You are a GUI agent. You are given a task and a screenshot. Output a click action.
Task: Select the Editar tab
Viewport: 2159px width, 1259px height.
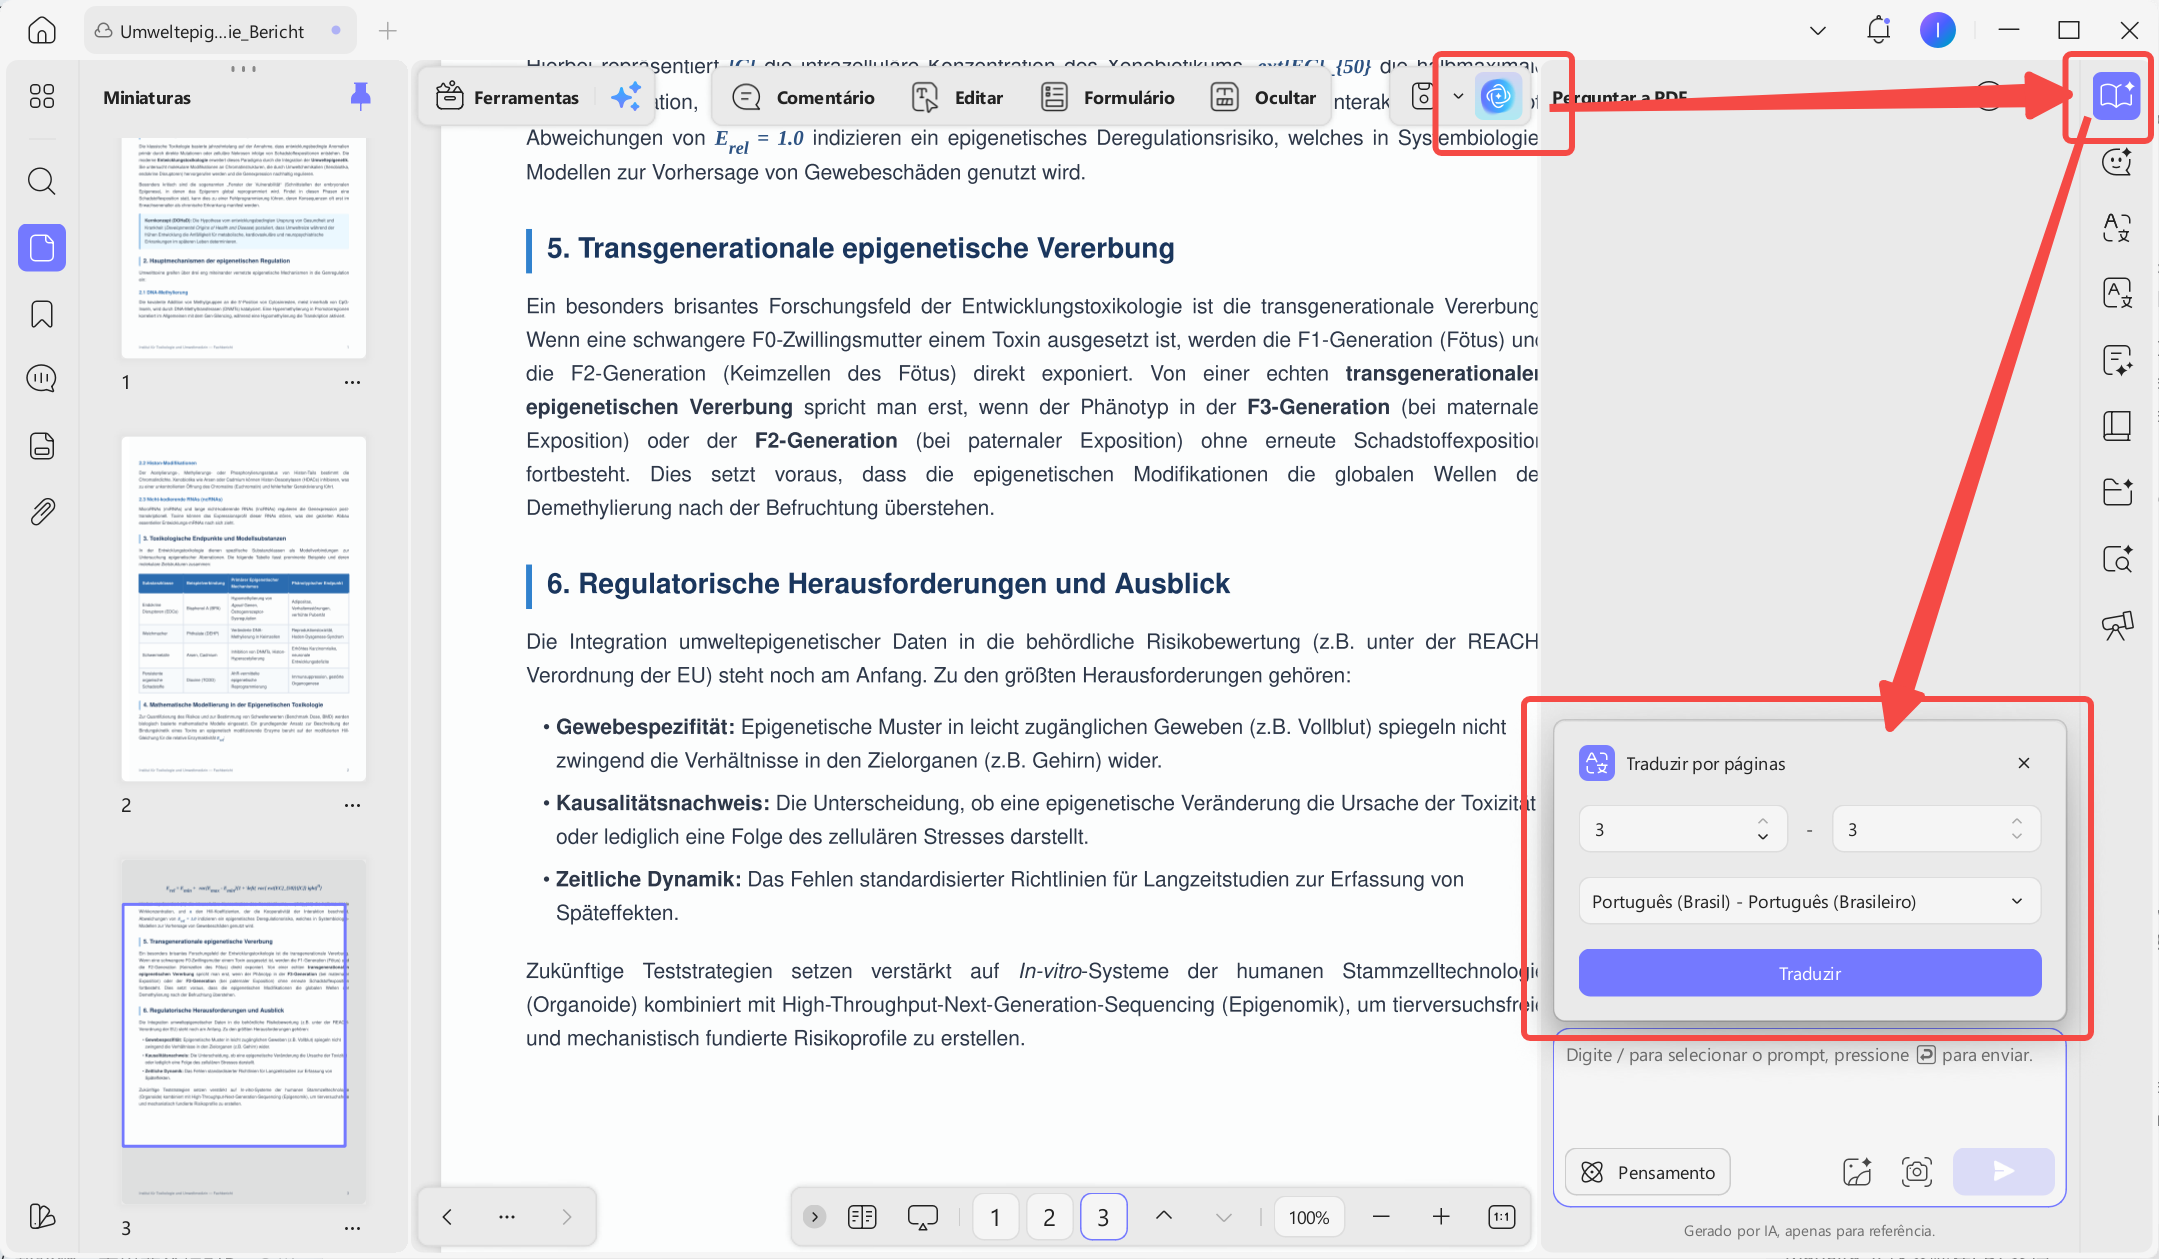(x=958, y=97)
